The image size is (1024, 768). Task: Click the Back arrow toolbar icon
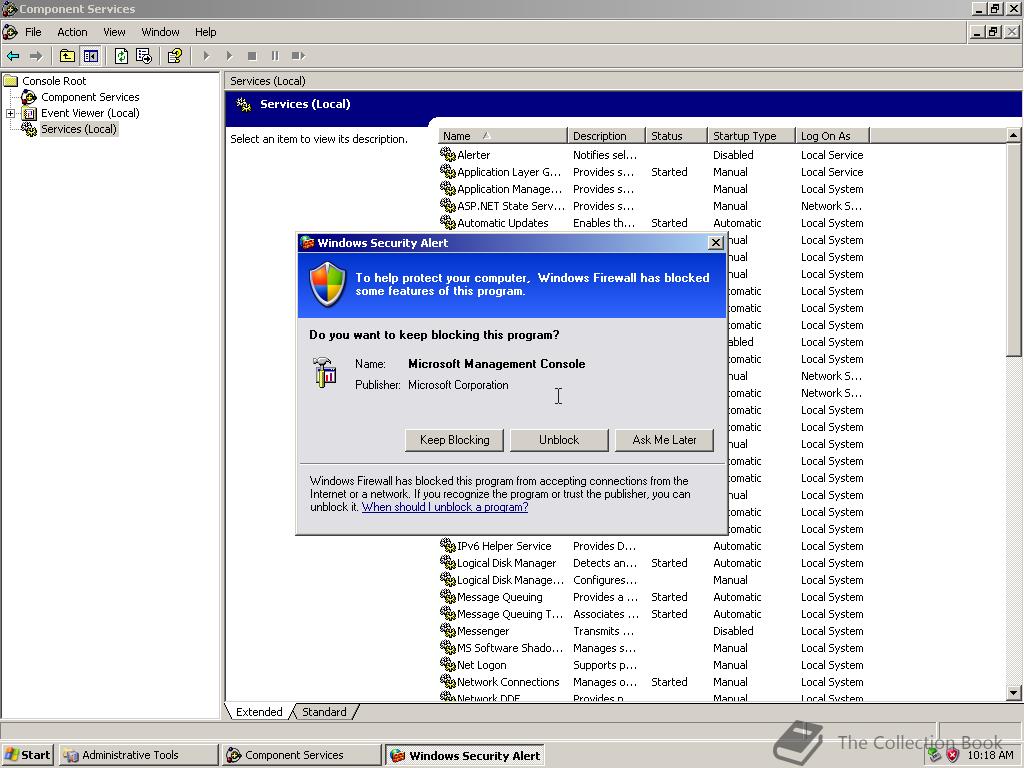(13, 56)
